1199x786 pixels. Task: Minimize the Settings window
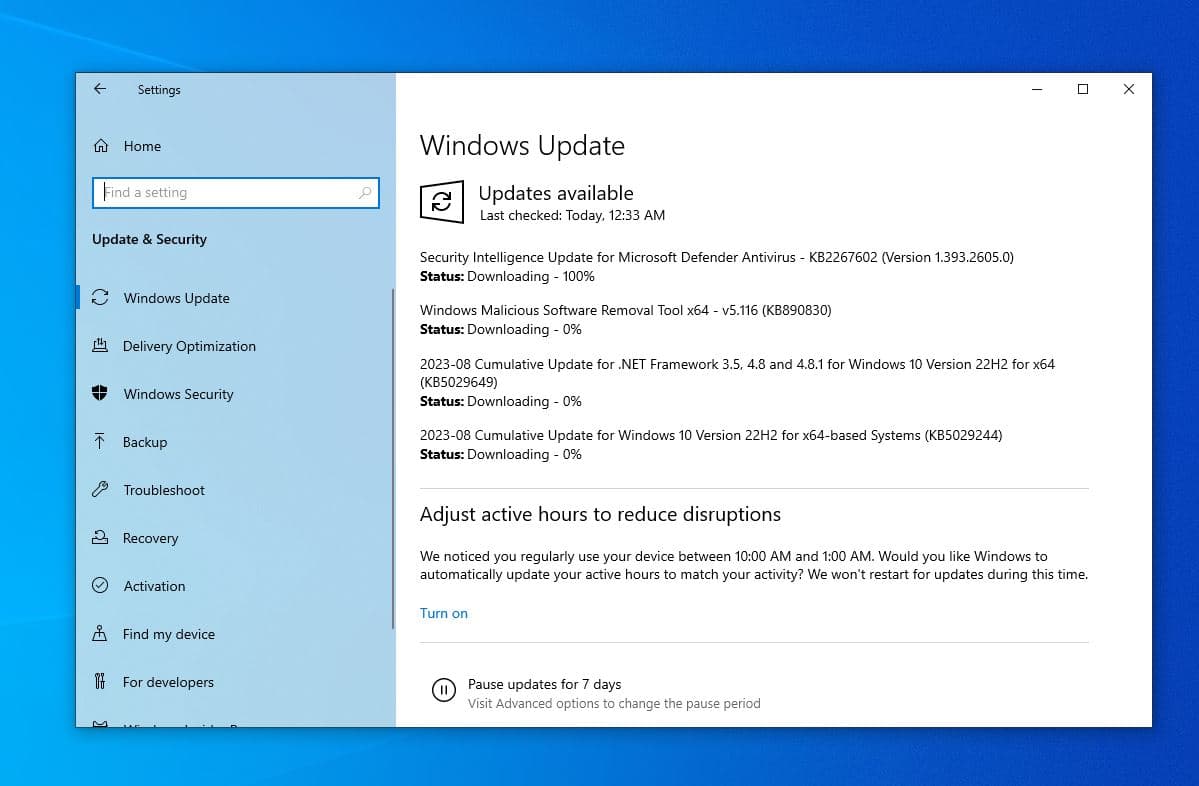click(1037, 89)
